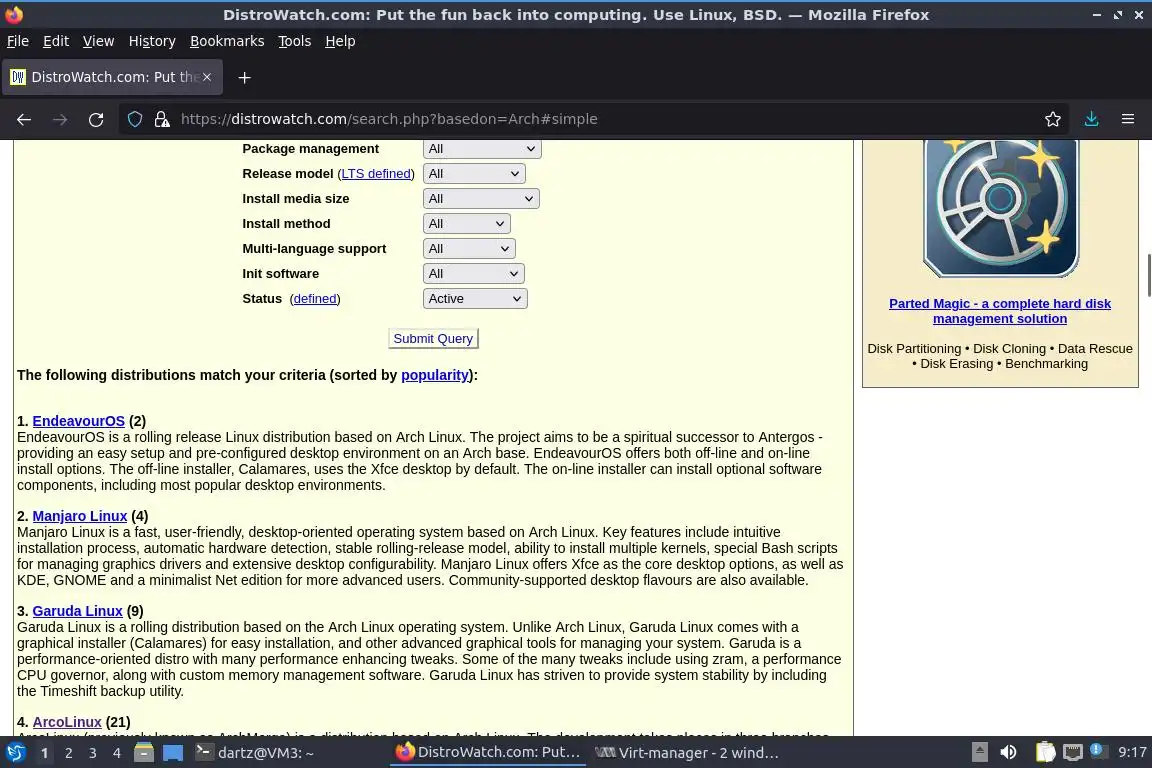The width and height of the screenshot is (1152, 768).
Task: Switch to the dartz@VM3 terminal window
Action: (x=255, y=753)
